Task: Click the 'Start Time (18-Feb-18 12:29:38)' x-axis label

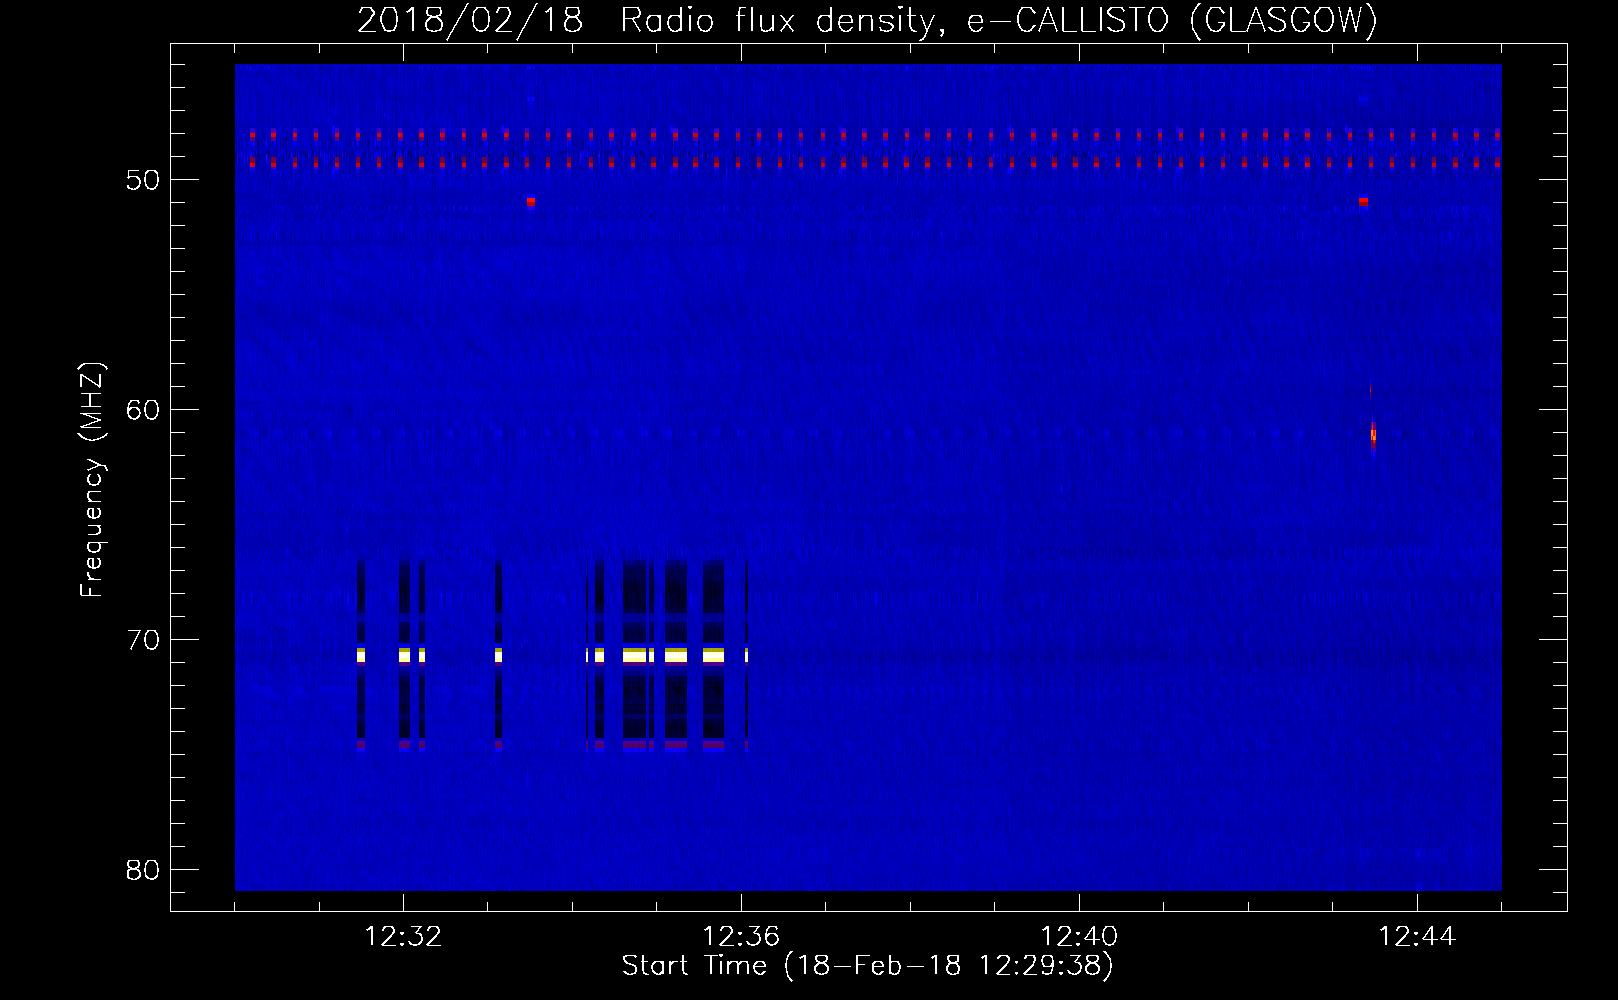Action: click(867, 966)
